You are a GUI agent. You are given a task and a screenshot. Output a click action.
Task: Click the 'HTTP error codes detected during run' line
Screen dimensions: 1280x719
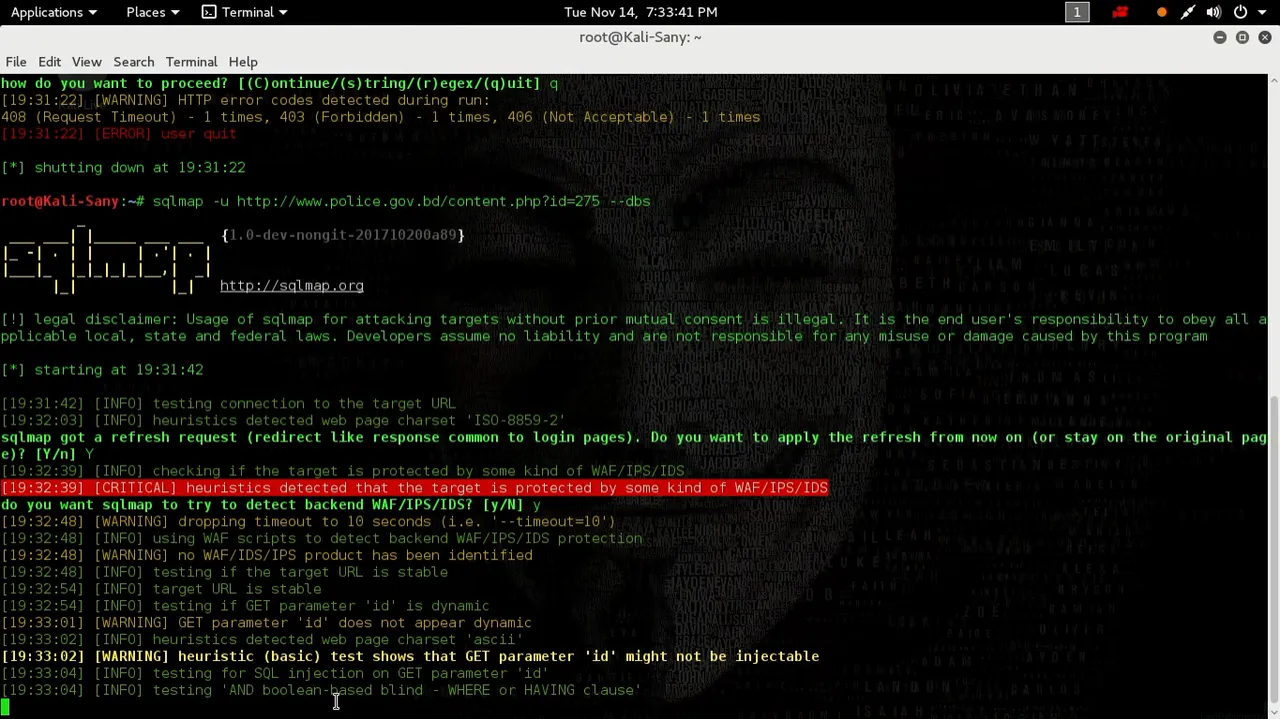point(245,100)
